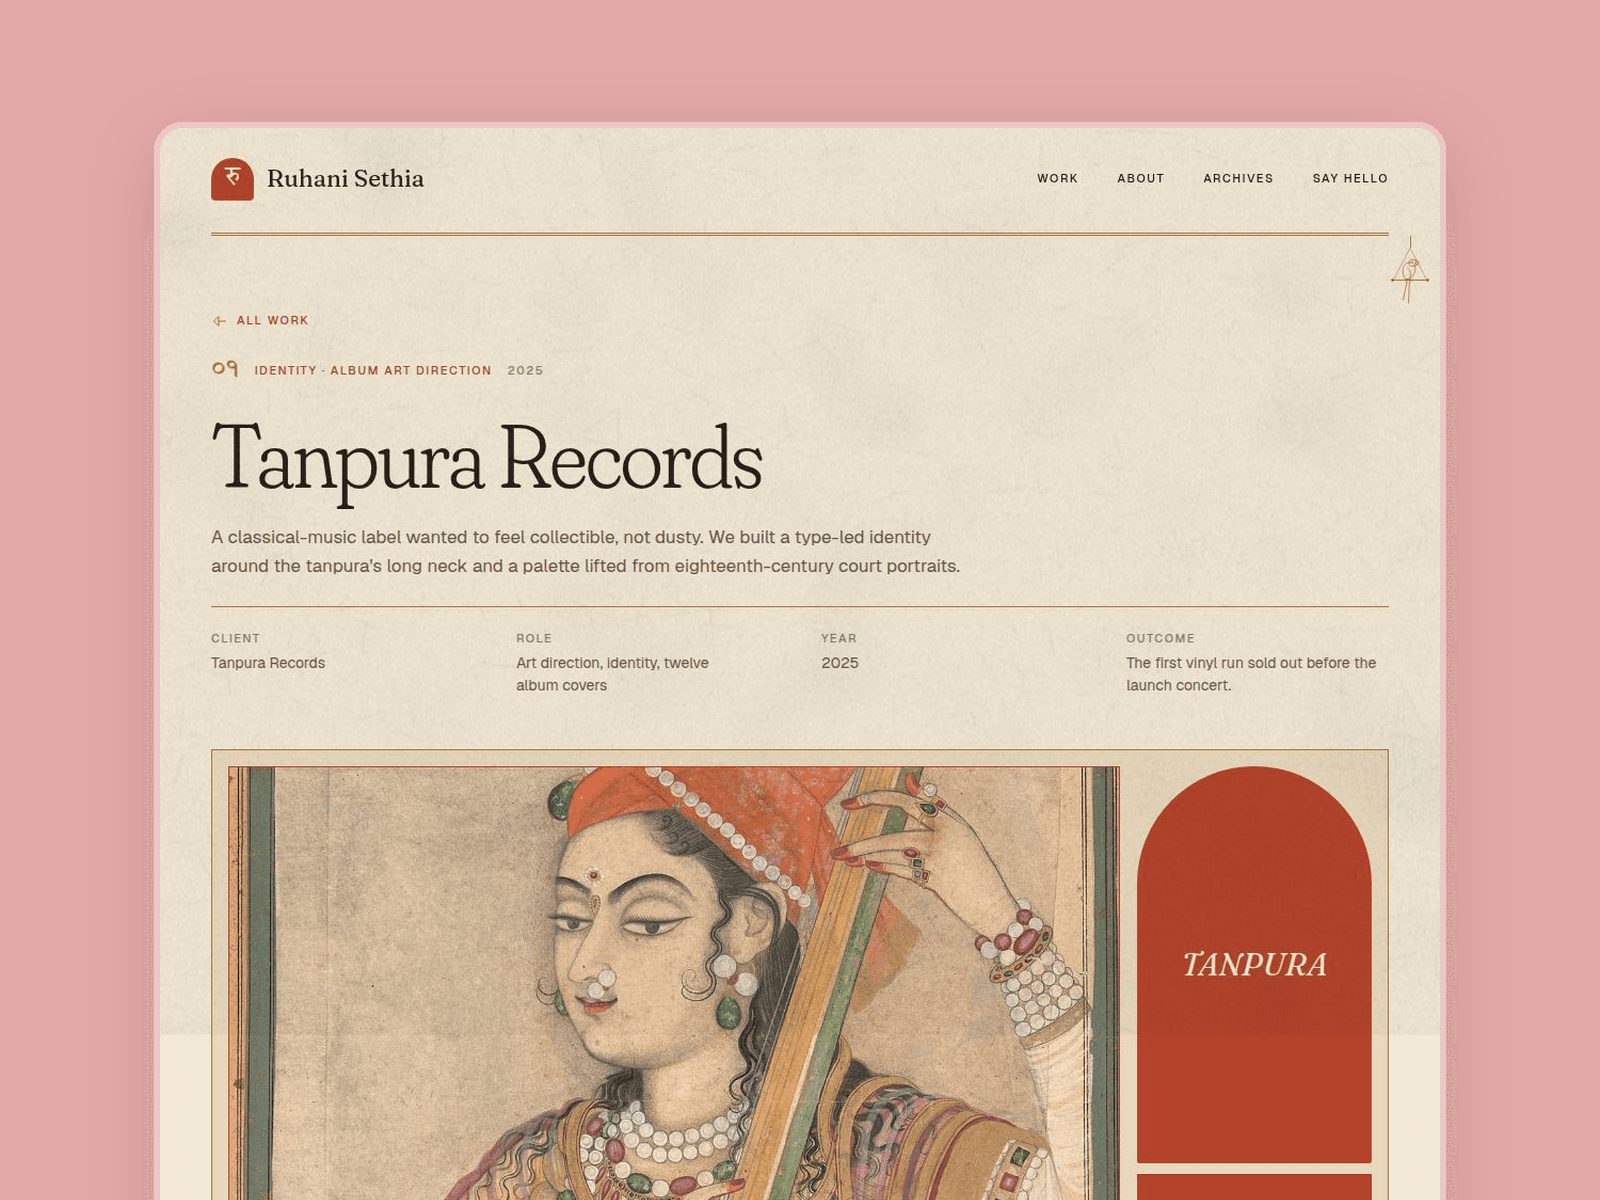Return via the All Work link
The height and width of the screenshot is (1200, 1600).
click(x=272, y=321)
